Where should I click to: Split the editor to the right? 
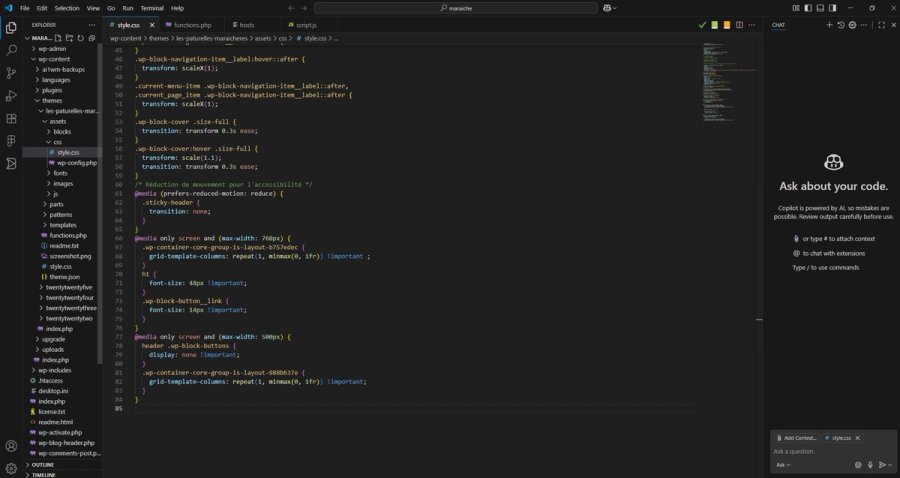(739, 25)
